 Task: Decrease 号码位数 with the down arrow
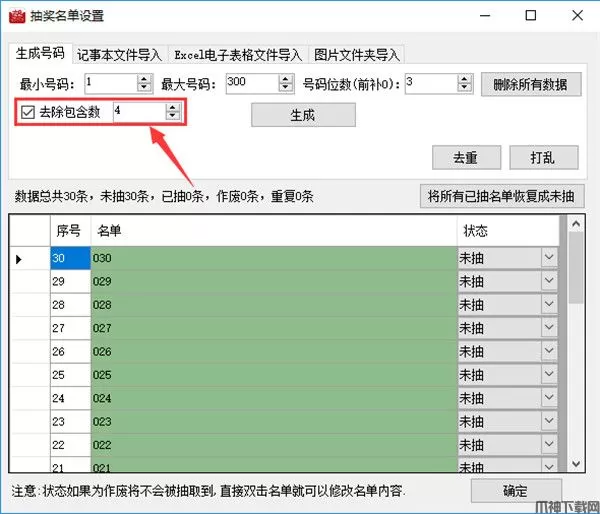(x=464, y=88)
